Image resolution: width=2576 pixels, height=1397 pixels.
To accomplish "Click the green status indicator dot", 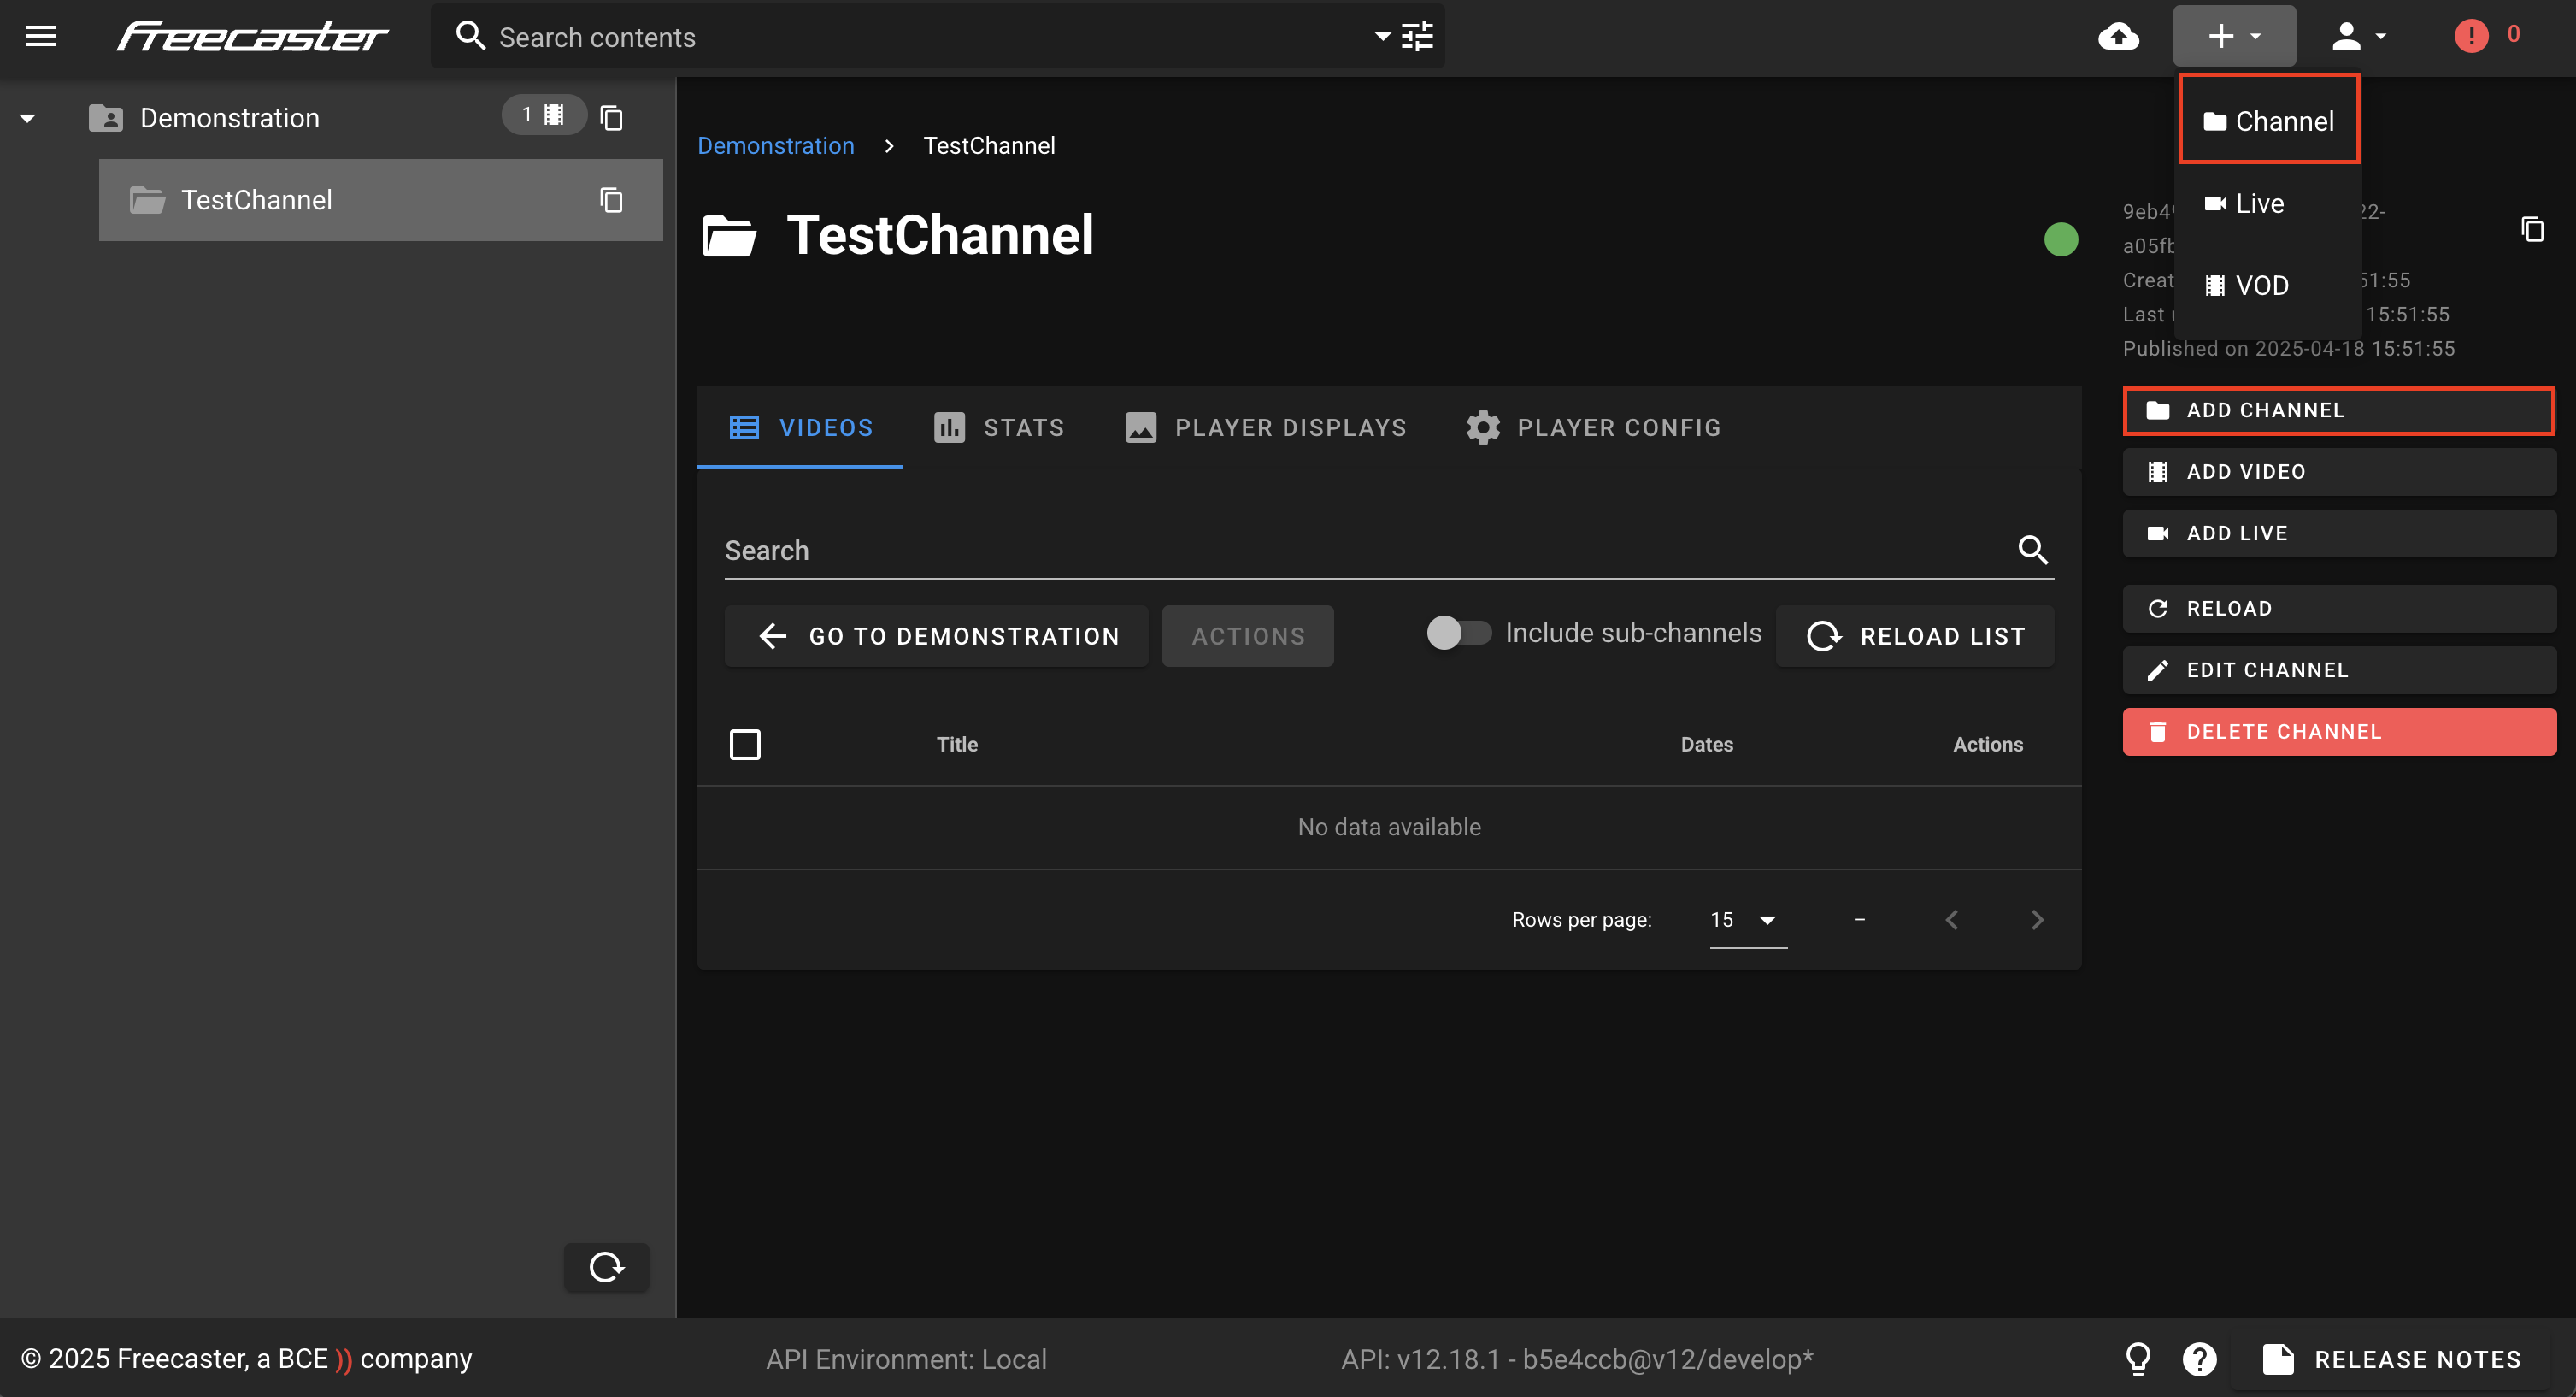I will [2061, 239].
